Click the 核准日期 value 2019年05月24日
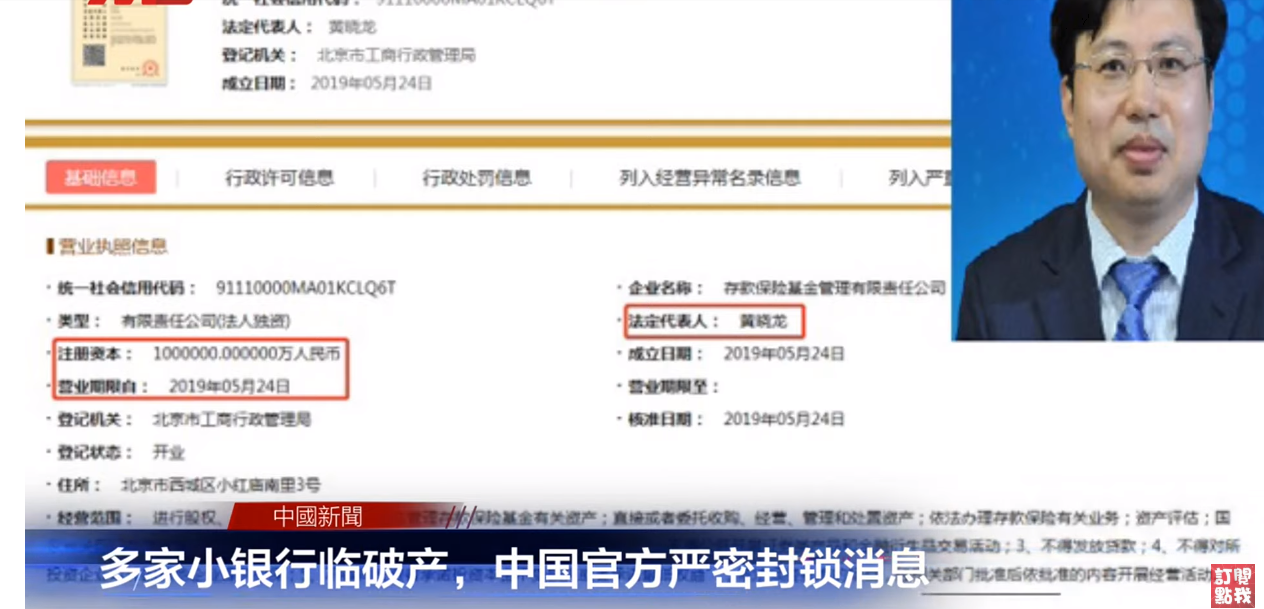This screenshot has width=1264, height=609. tap(784, 419)
